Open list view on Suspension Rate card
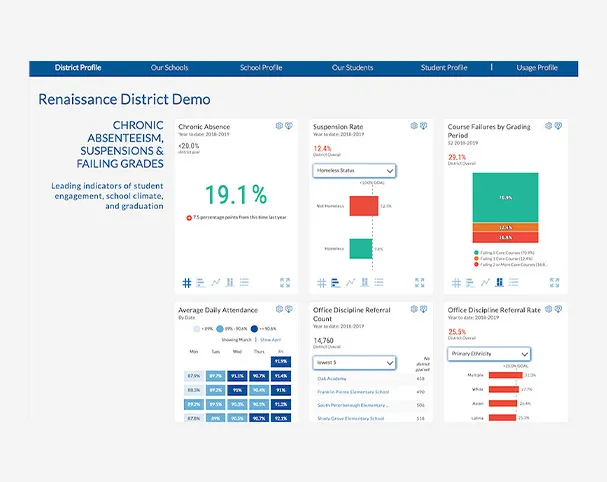The height and width of the screenshot is (482, 607). (379, 282)
